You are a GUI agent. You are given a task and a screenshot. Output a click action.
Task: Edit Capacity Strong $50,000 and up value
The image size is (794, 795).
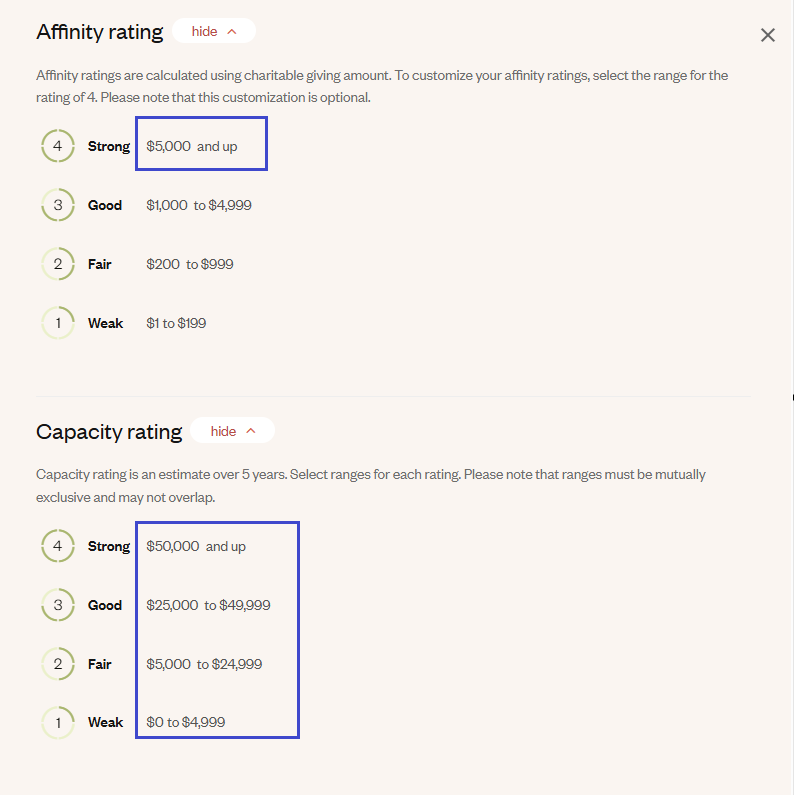pyautogui.click(x=196, y=546)
